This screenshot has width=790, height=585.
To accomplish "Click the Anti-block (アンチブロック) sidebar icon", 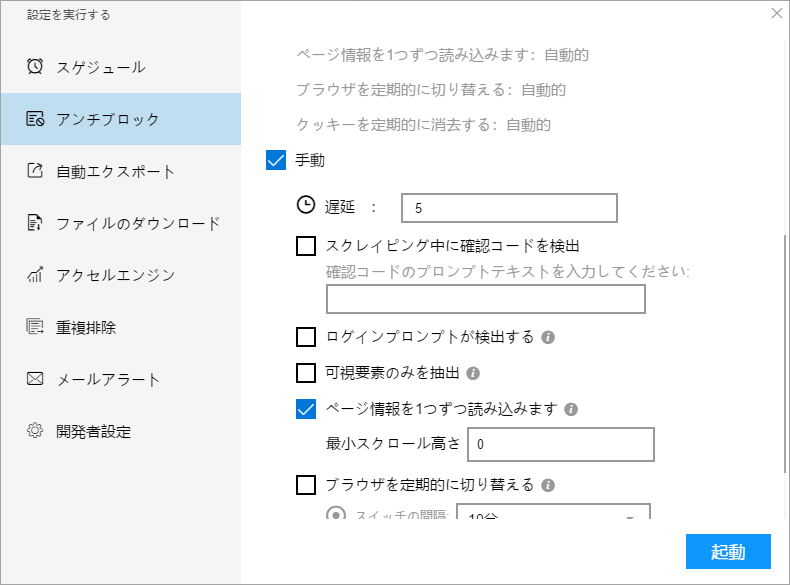I will click(x=35, y=119).
